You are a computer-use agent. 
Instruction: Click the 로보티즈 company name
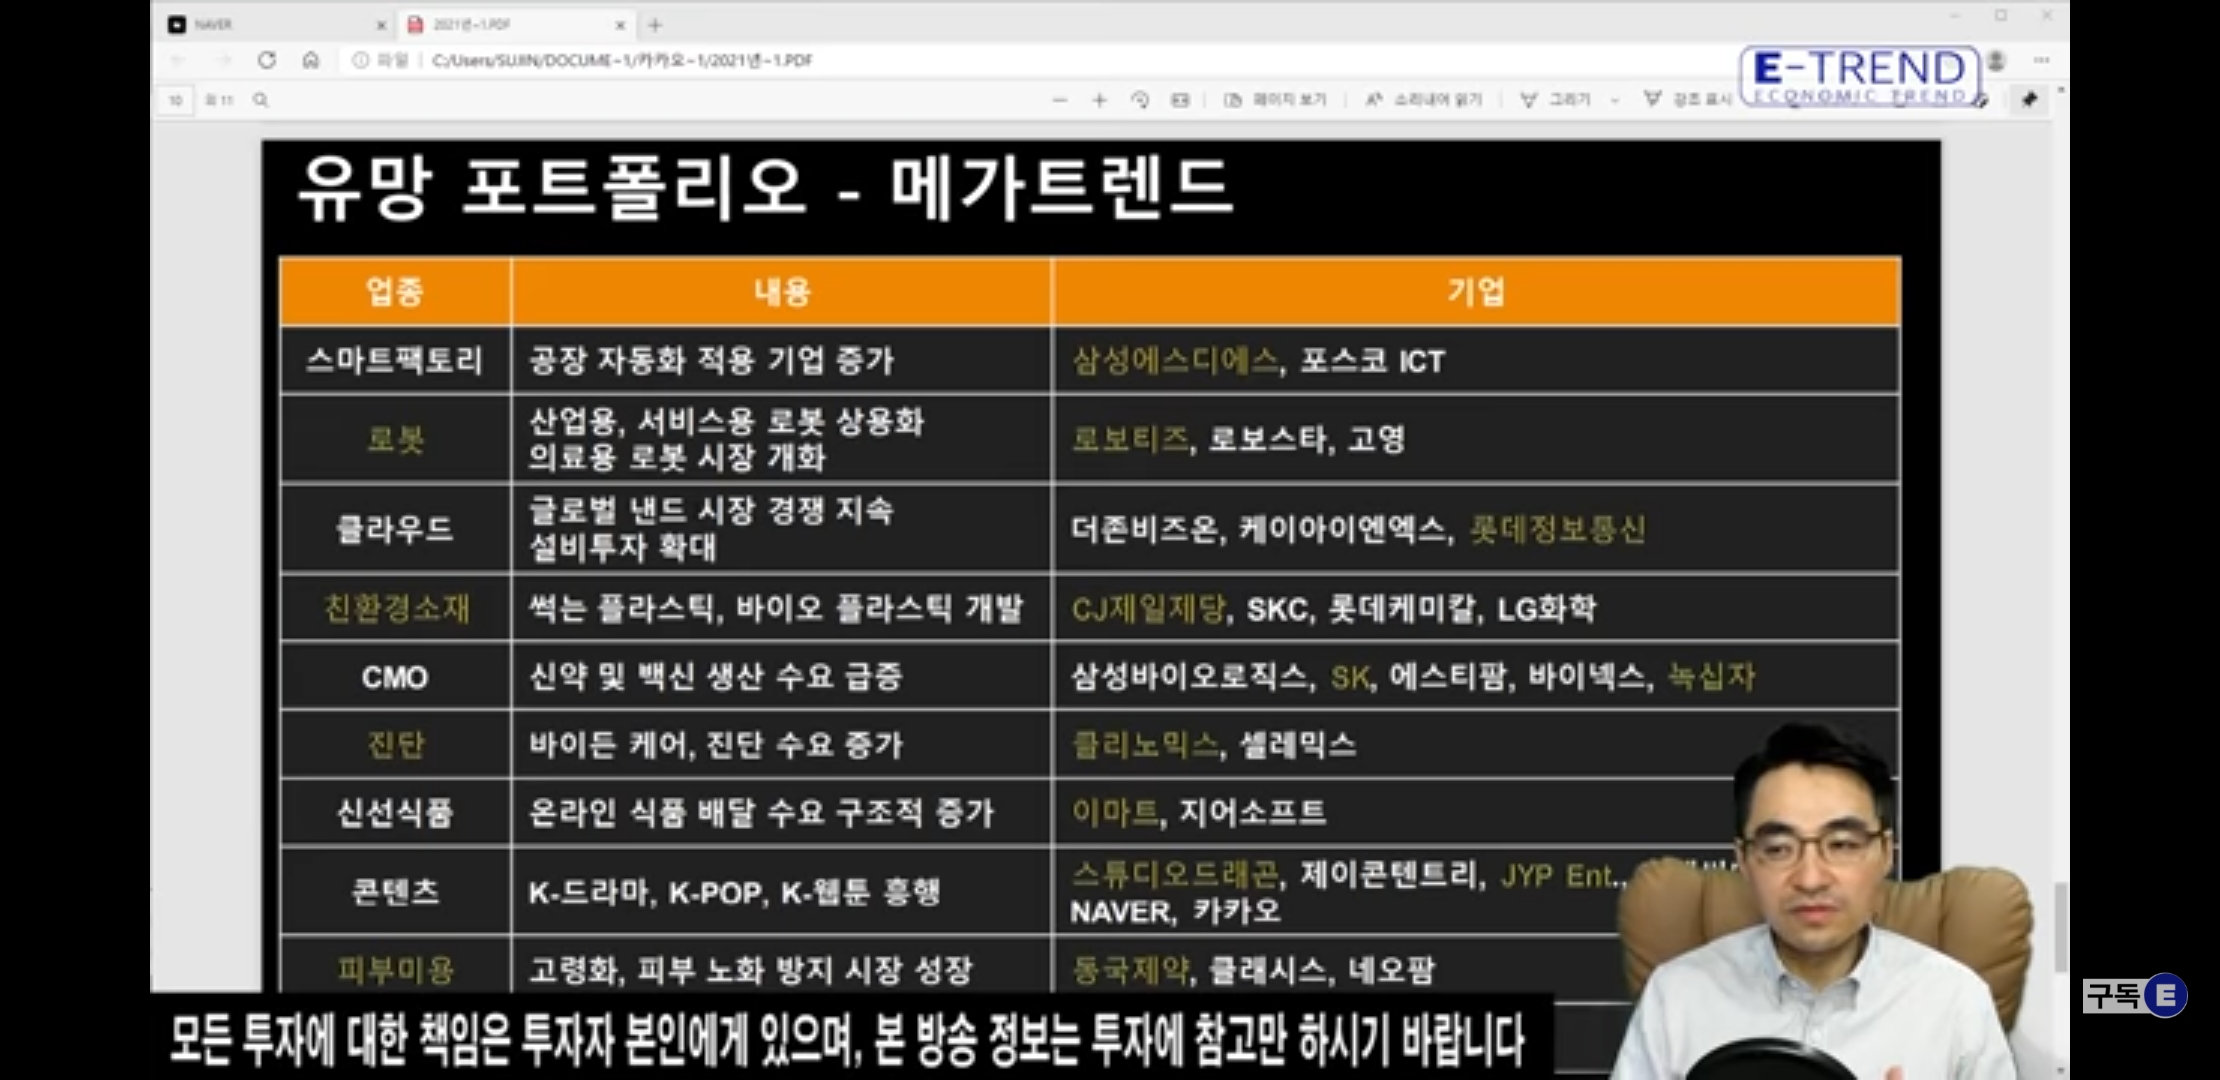pos(1130,439)
